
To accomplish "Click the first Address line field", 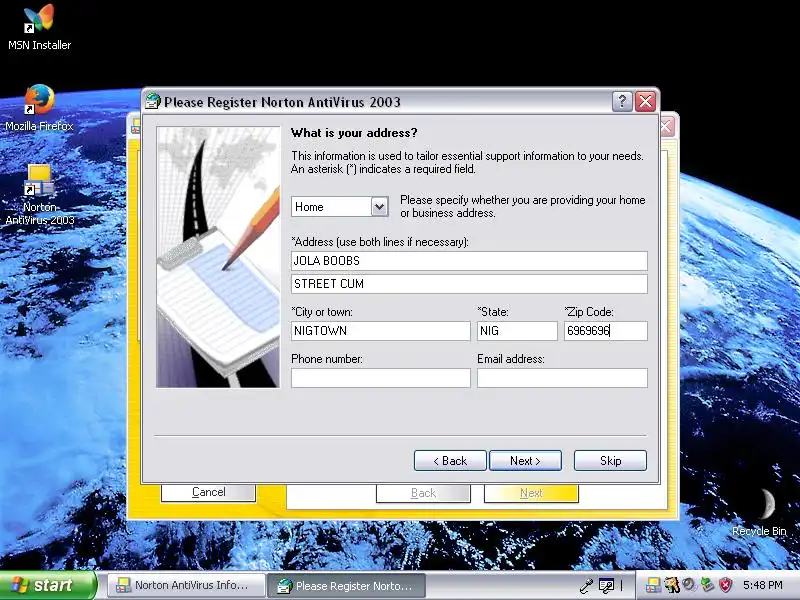I will click(469, 261).
